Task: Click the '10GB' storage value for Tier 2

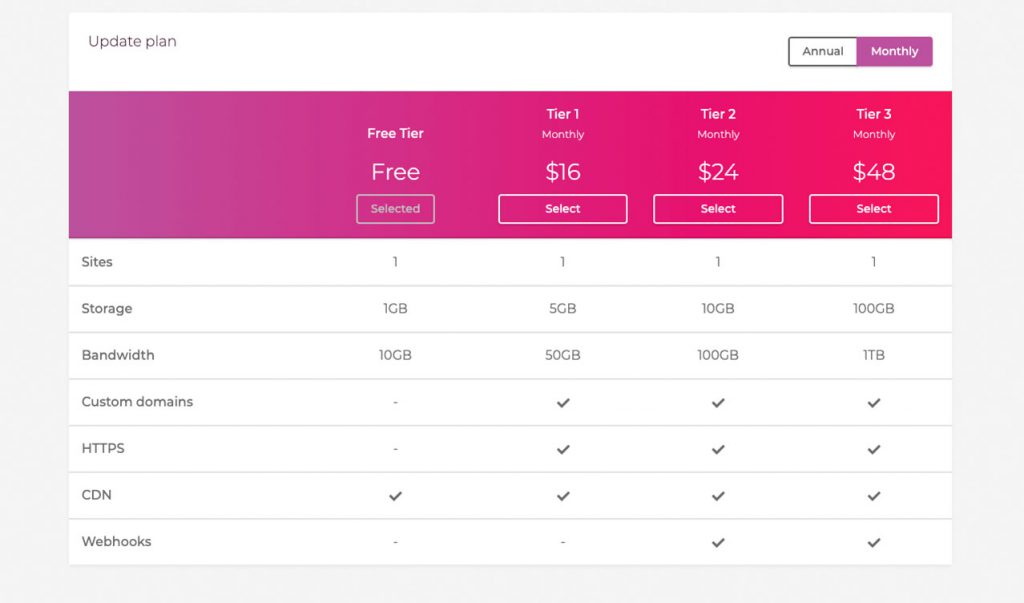Action: (718, 308)
